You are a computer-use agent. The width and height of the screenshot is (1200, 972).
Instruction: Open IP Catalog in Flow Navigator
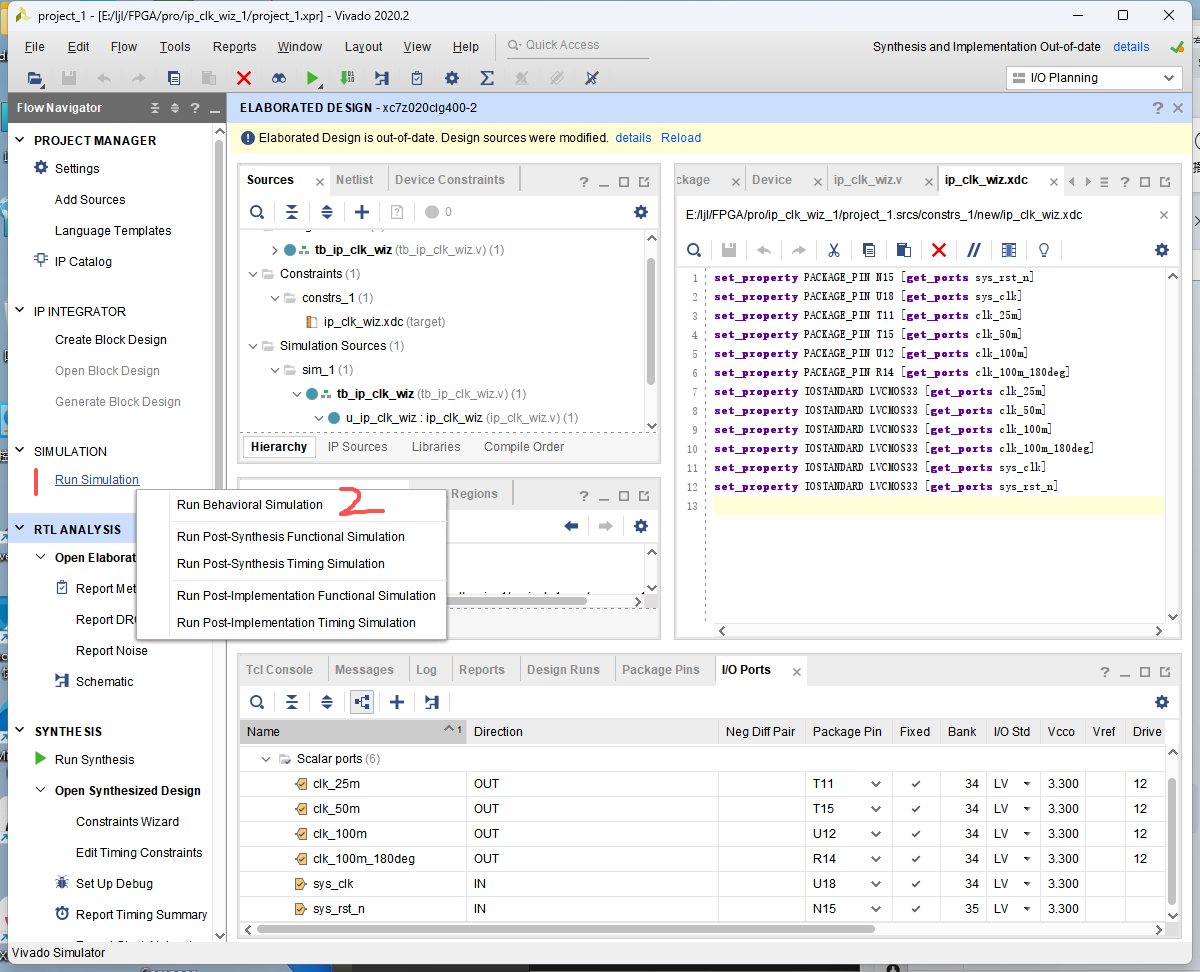(x=83, y=262)
